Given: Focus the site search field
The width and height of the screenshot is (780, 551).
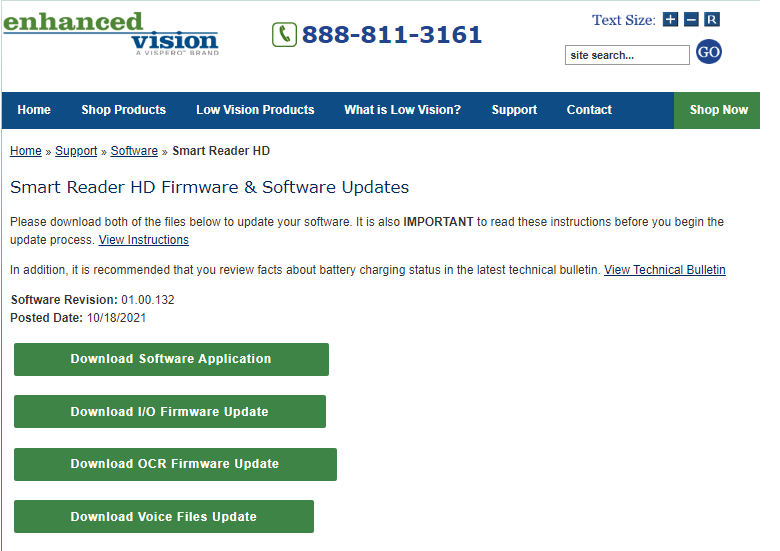Looking at the screenshot, I should click(627, 55).
